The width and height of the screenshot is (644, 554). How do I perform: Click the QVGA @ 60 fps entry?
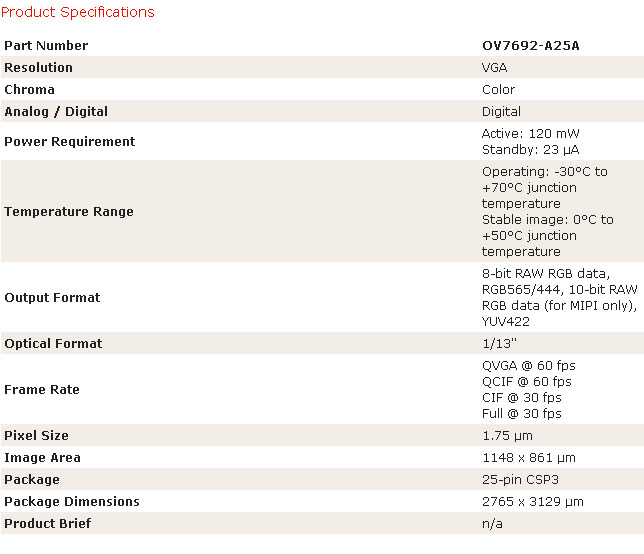click(529, 366)
